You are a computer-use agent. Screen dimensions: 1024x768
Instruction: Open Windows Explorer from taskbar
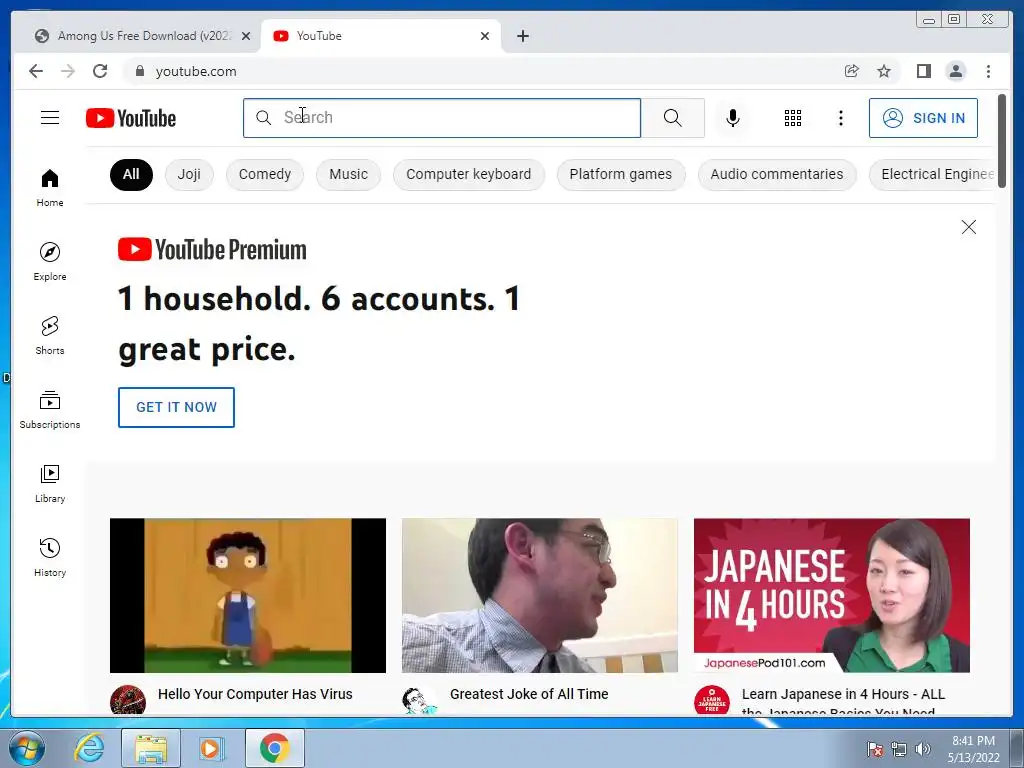point(151,748)
